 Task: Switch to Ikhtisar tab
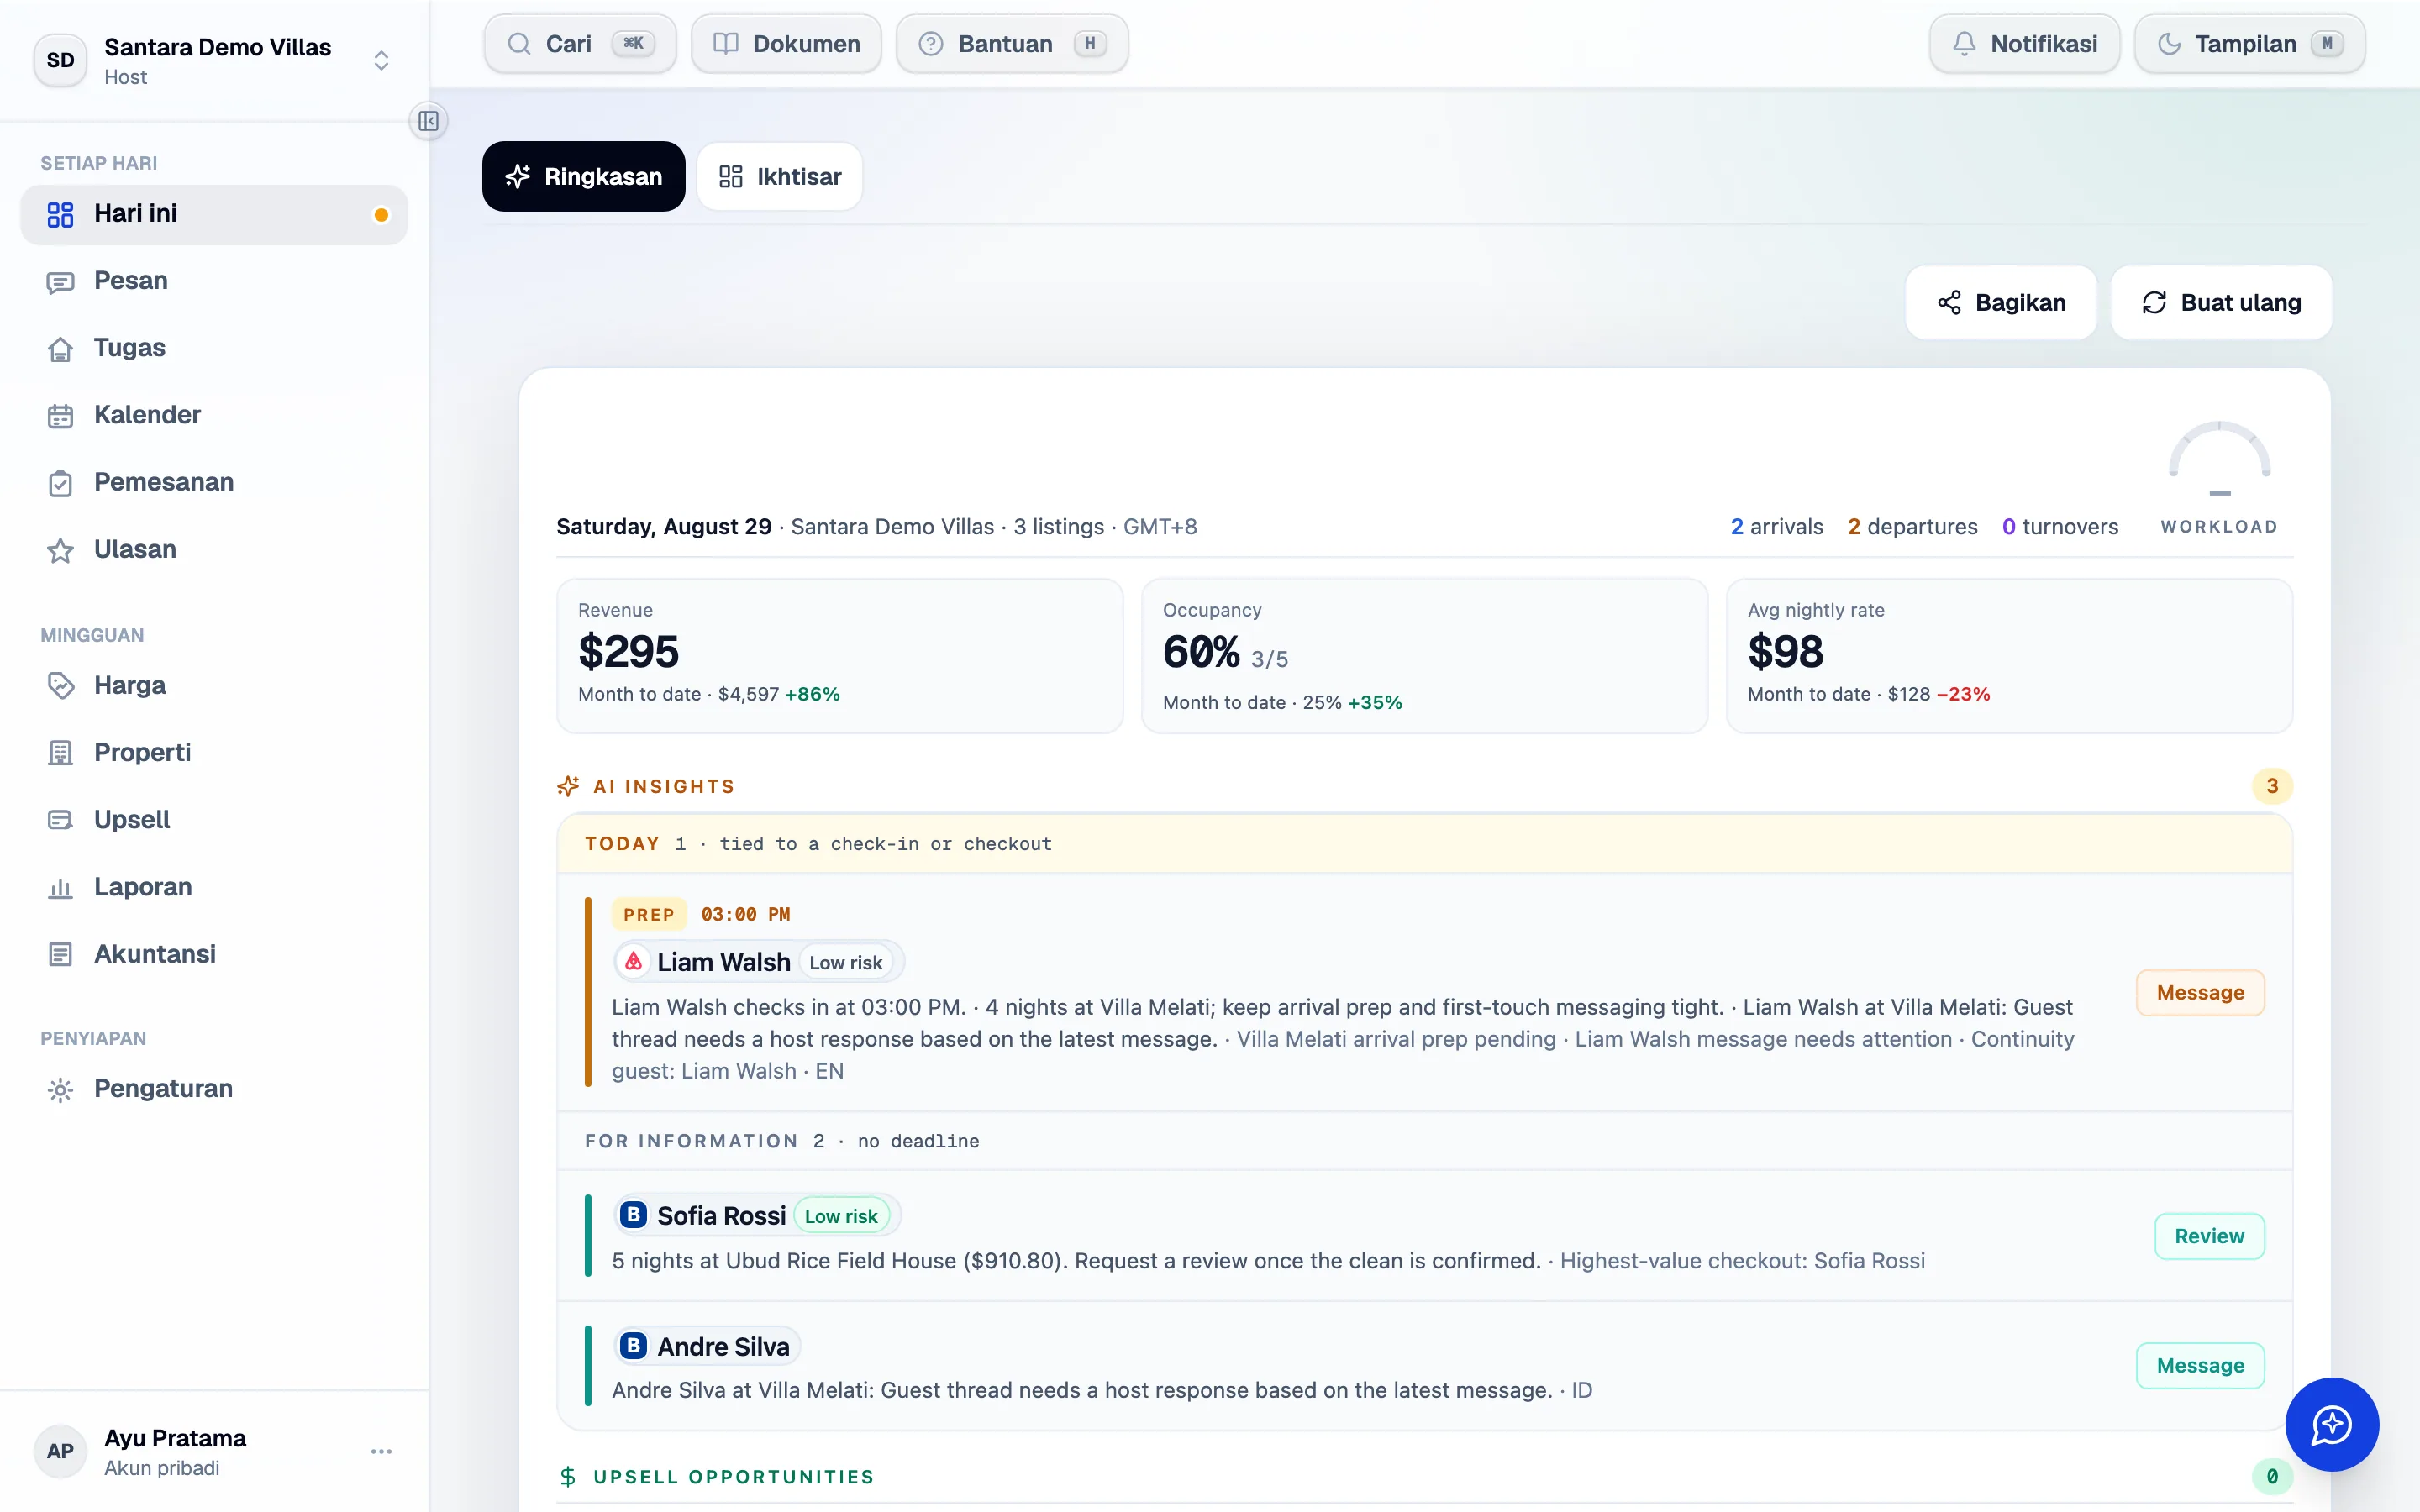[x=780, y=176]
